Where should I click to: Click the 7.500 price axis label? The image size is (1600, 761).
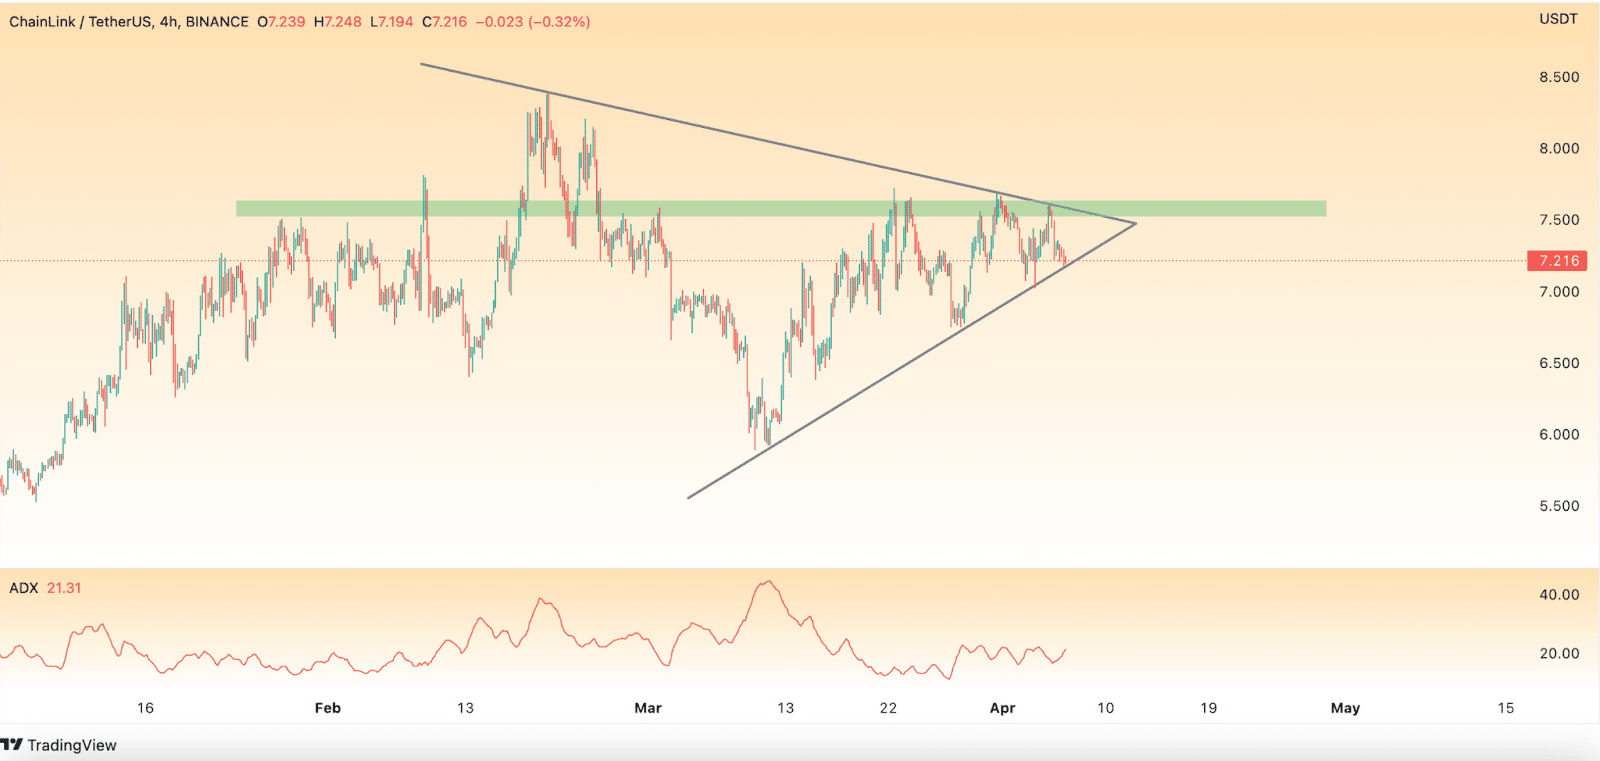click(1559, 220)
